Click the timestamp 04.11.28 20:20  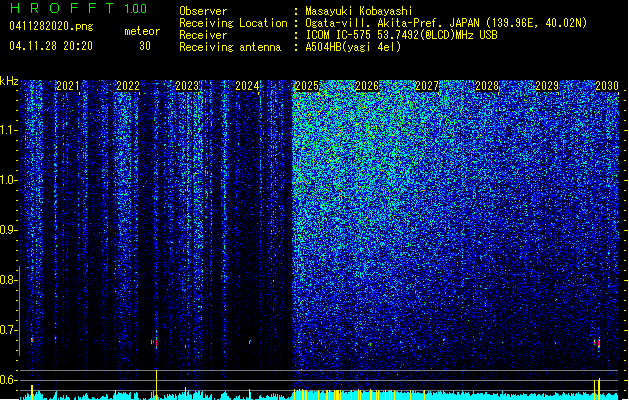click(51, 46)
